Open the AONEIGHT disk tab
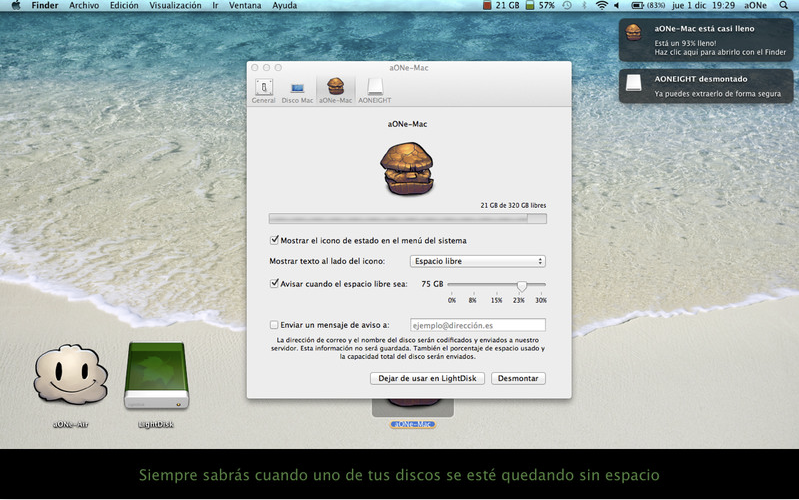The width and height of the screenshot is (799, 500). click(375, 91)
